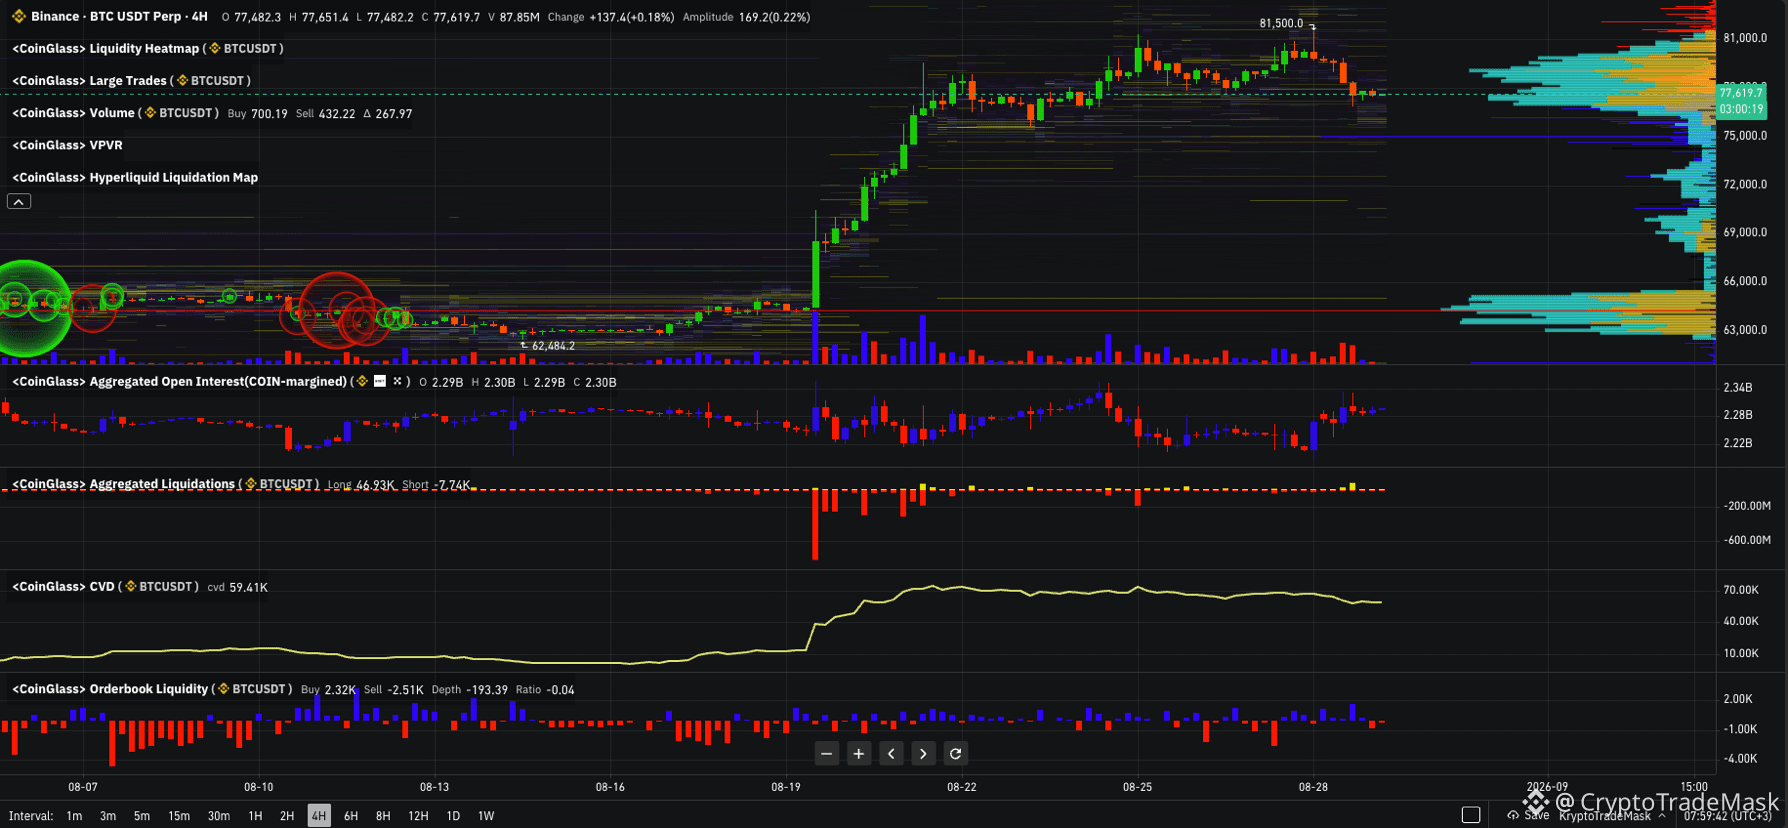The width and height of the screenshot is (1788, 828).
Task: Select the 30m interval
Action: [x=219, y=816]
